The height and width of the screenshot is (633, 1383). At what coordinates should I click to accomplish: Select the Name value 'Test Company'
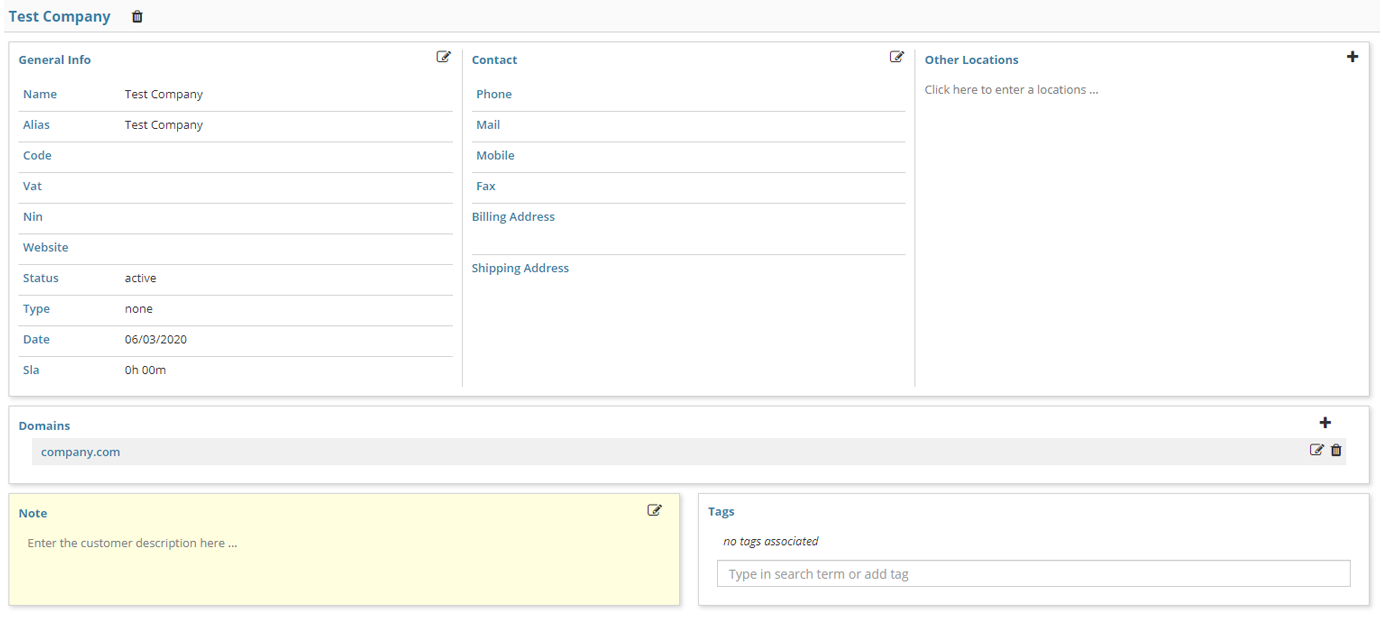coord(164,94)
